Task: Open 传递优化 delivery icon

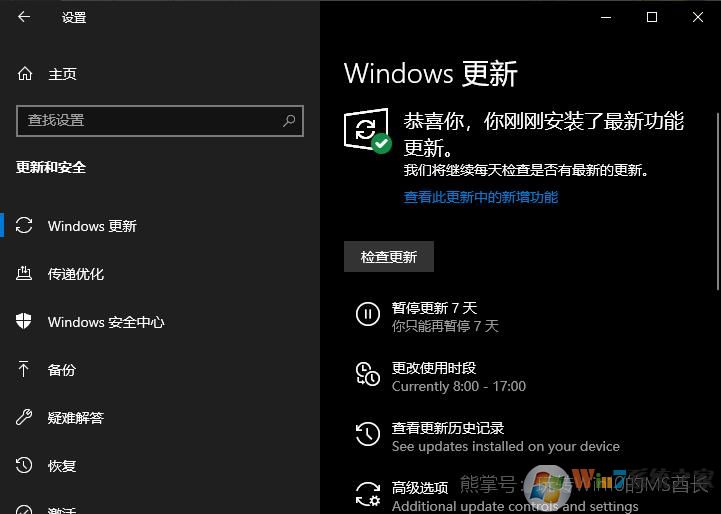Action: [x=24, y=273]
